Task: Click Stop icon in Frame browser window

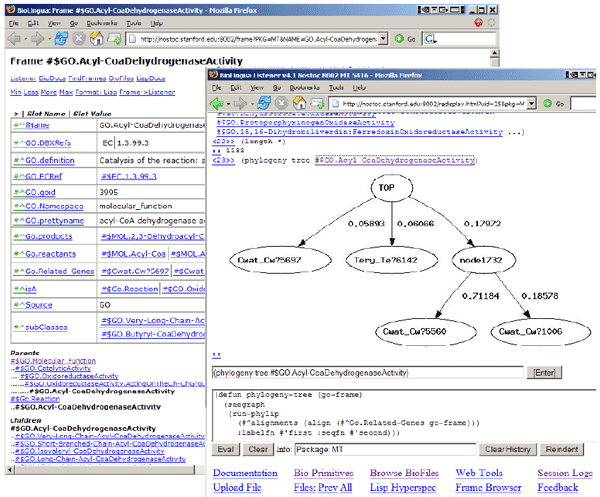Action: [x=79, y=39]
